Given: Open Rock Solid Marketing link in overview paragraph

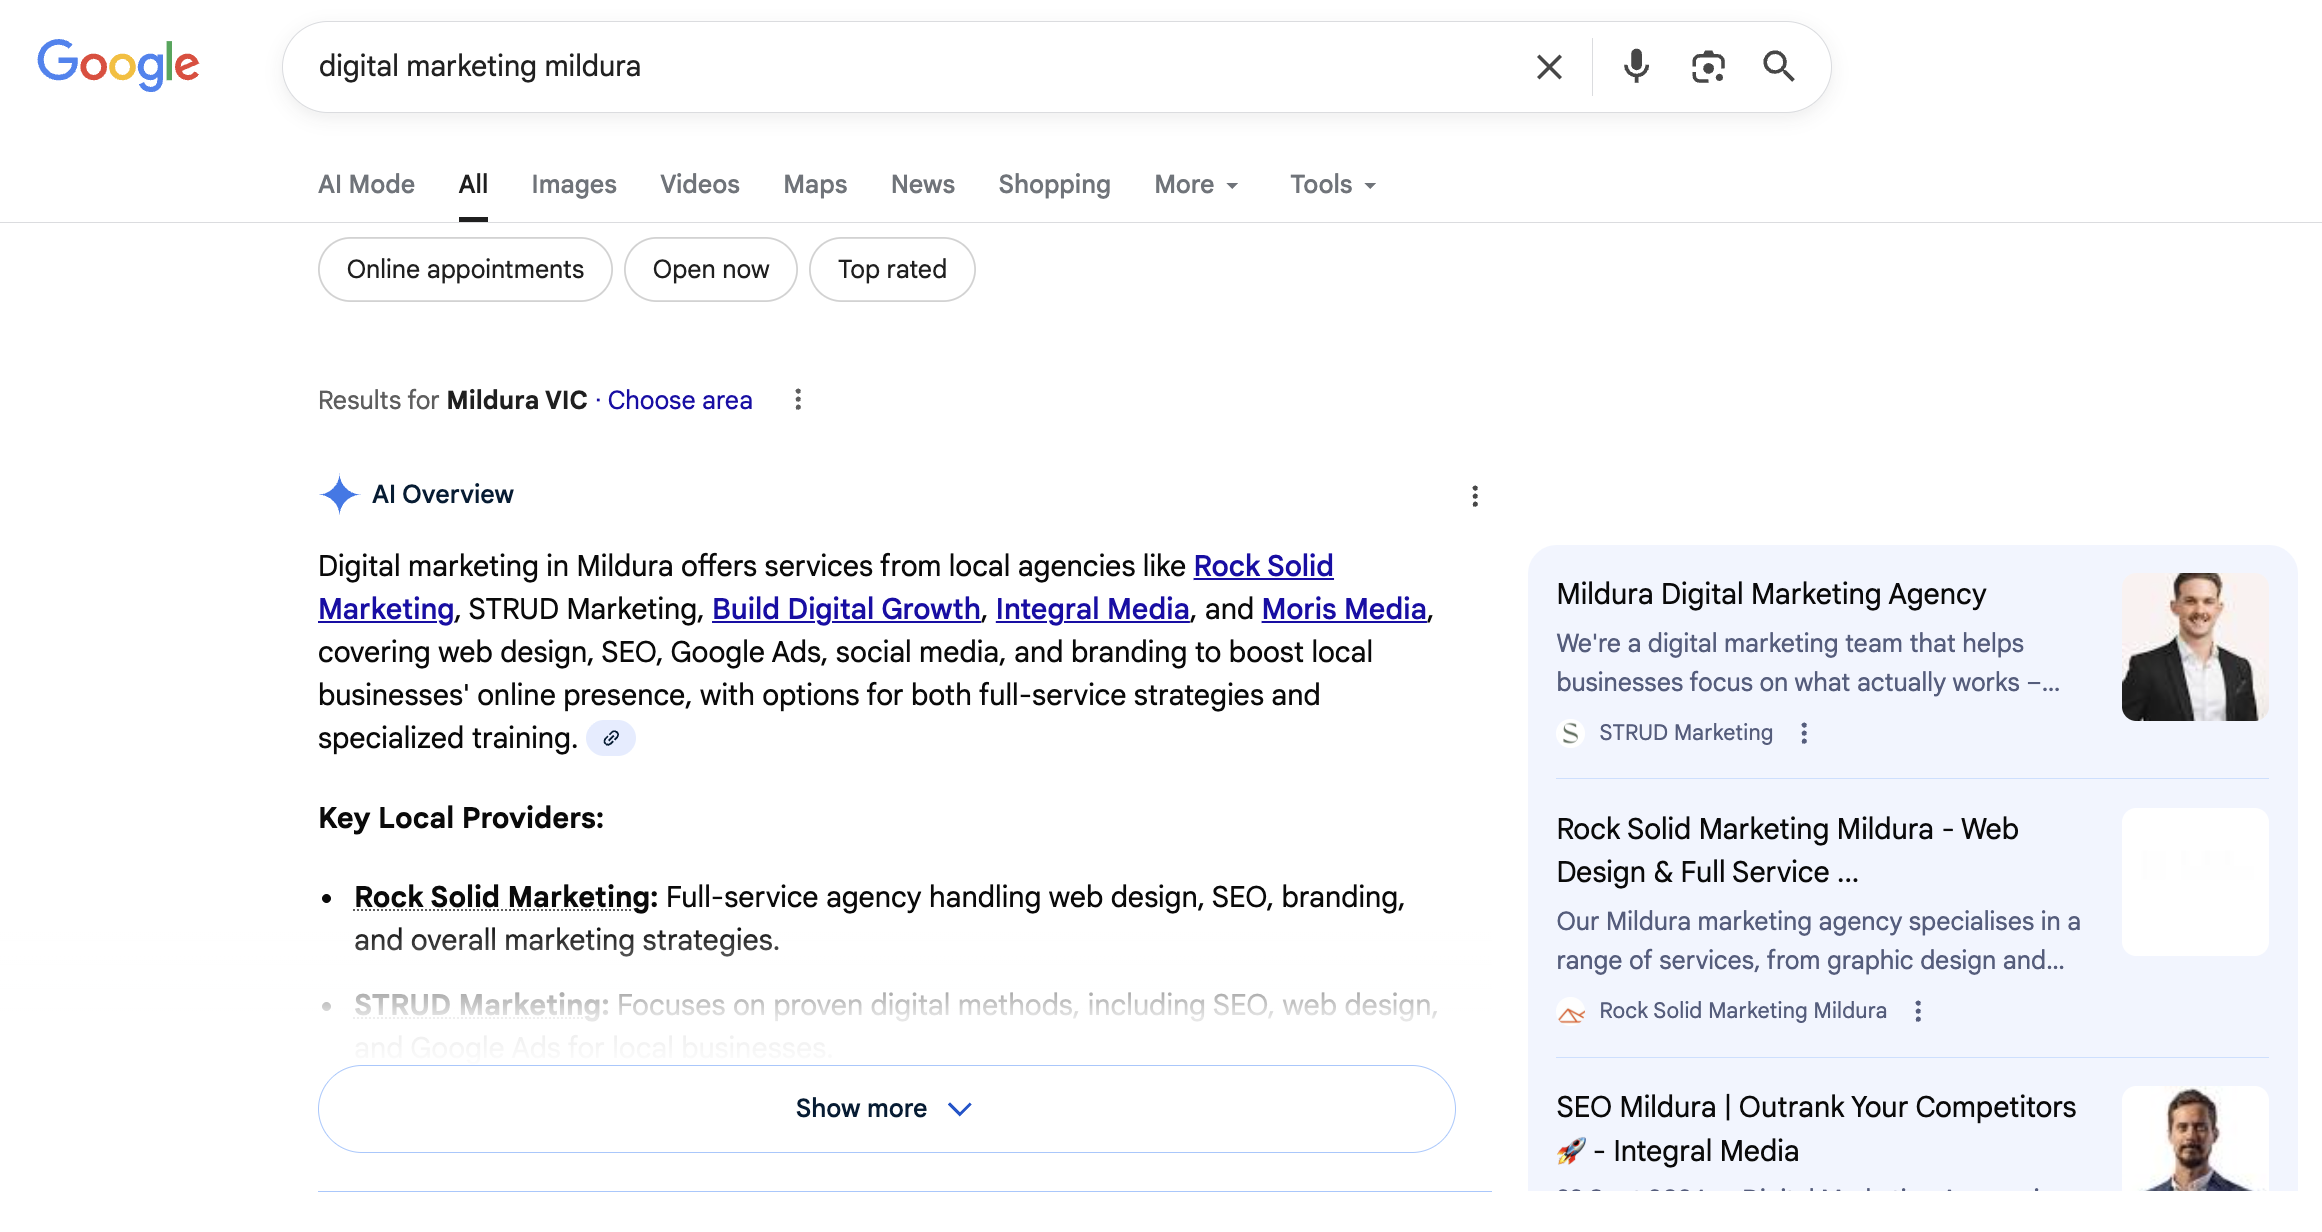Looking at the screenshot, I should (x=1263, y=566).
